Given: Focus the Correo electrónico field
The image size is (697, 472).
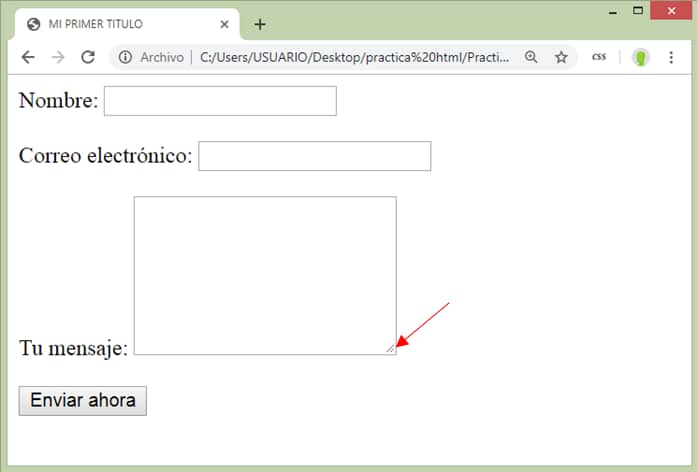Looking at the screenshot, I should (314, 156).
